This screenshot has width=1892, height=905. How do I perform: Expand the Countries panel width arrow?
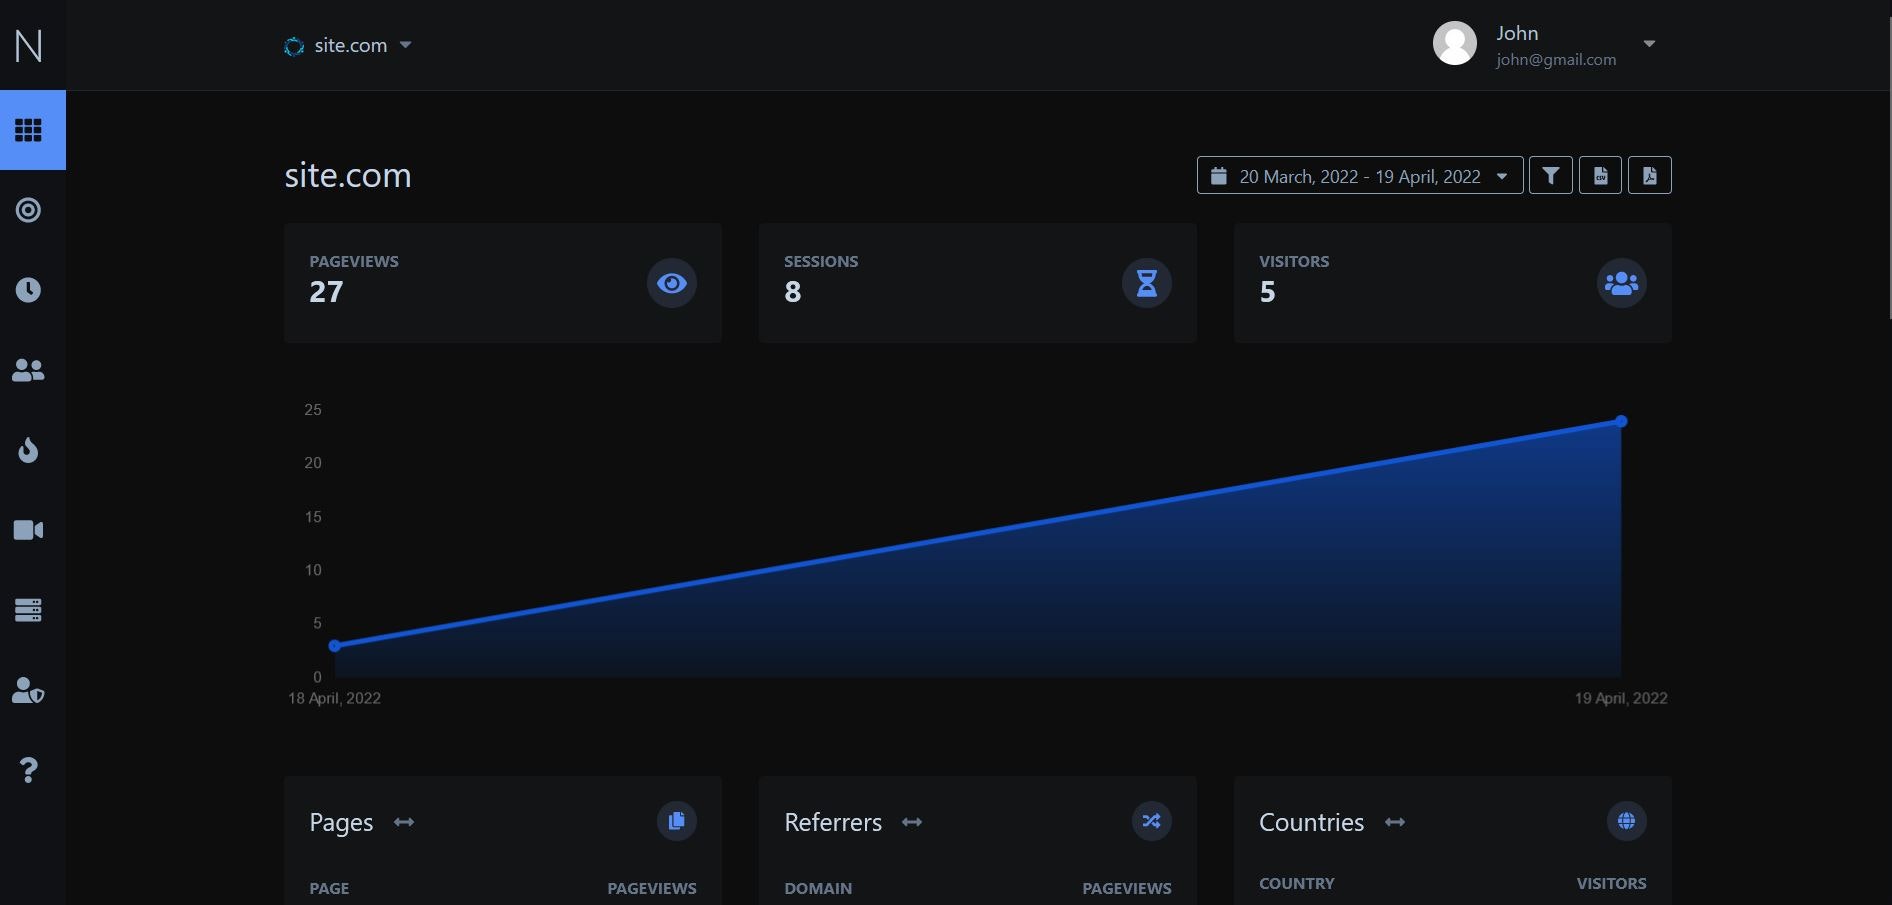(x=1394, y=822)
